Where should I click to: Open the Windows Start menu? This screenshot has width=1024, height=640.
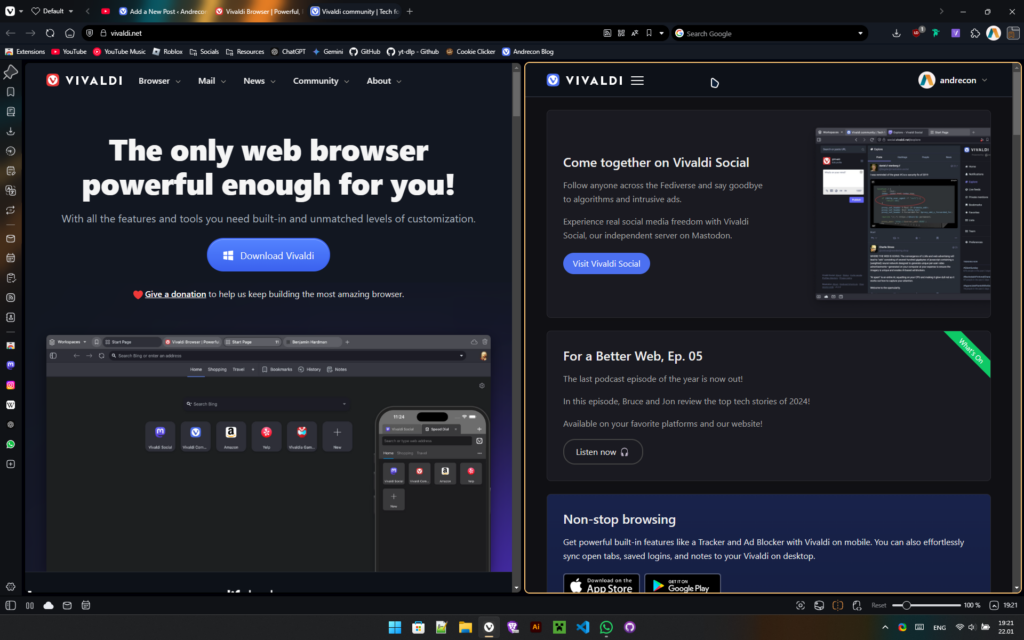(394, 627)
